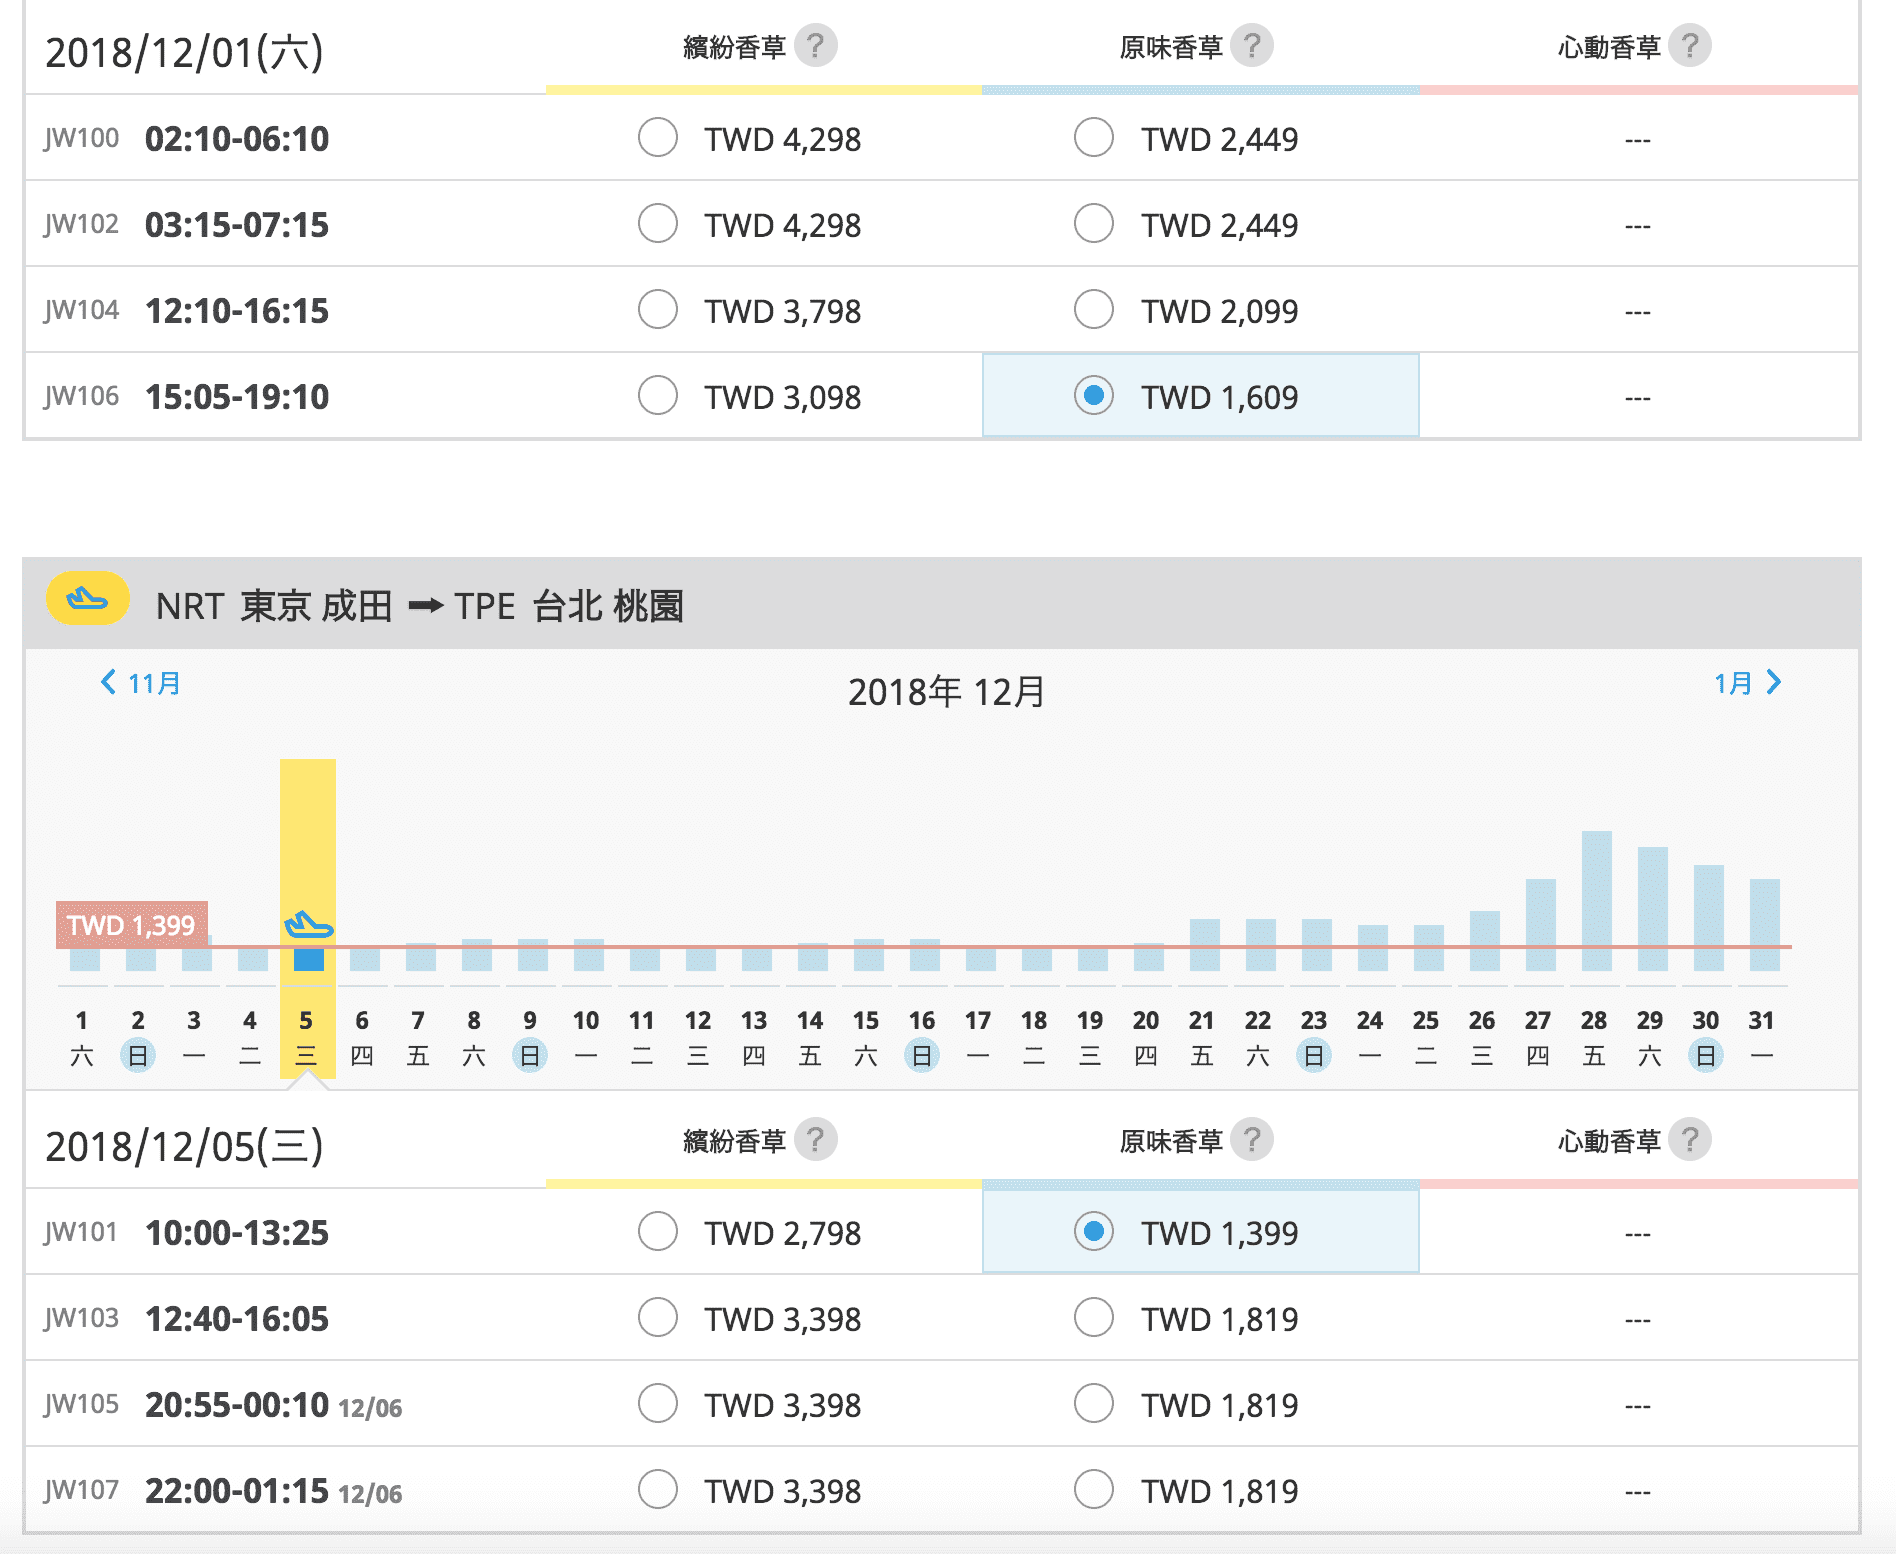Click flight time 02:10-06:10 for JW100
This screenshot has width=1896, height=1554.
(237, 138)
